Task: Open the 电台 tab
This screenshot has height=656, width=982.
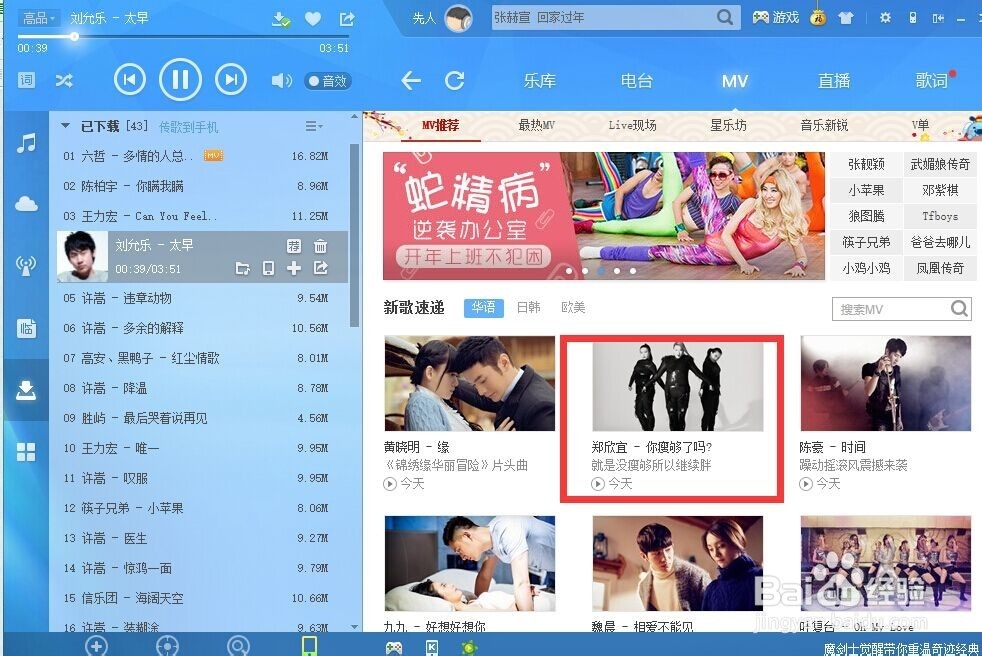Action: point(636,81)
